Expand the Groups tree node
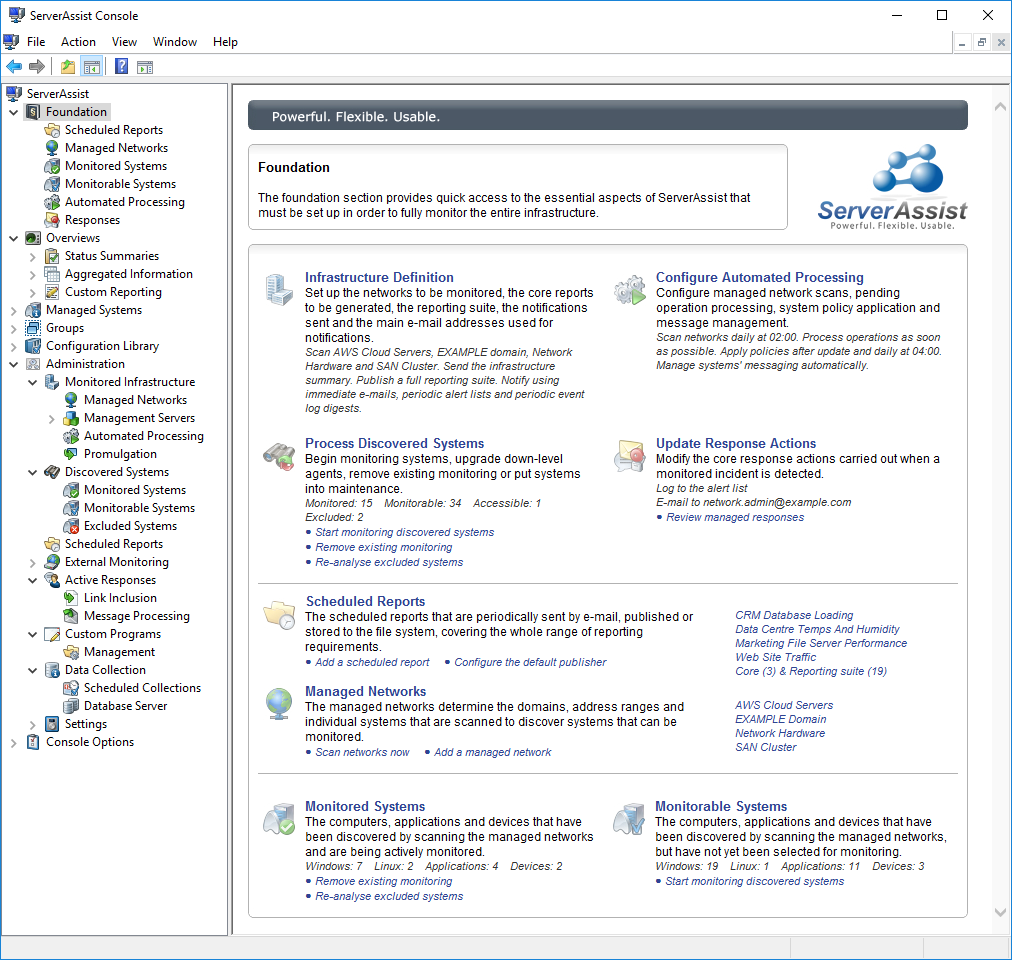The width and height of the screenshot is (1012, 960). pos(14,329)
